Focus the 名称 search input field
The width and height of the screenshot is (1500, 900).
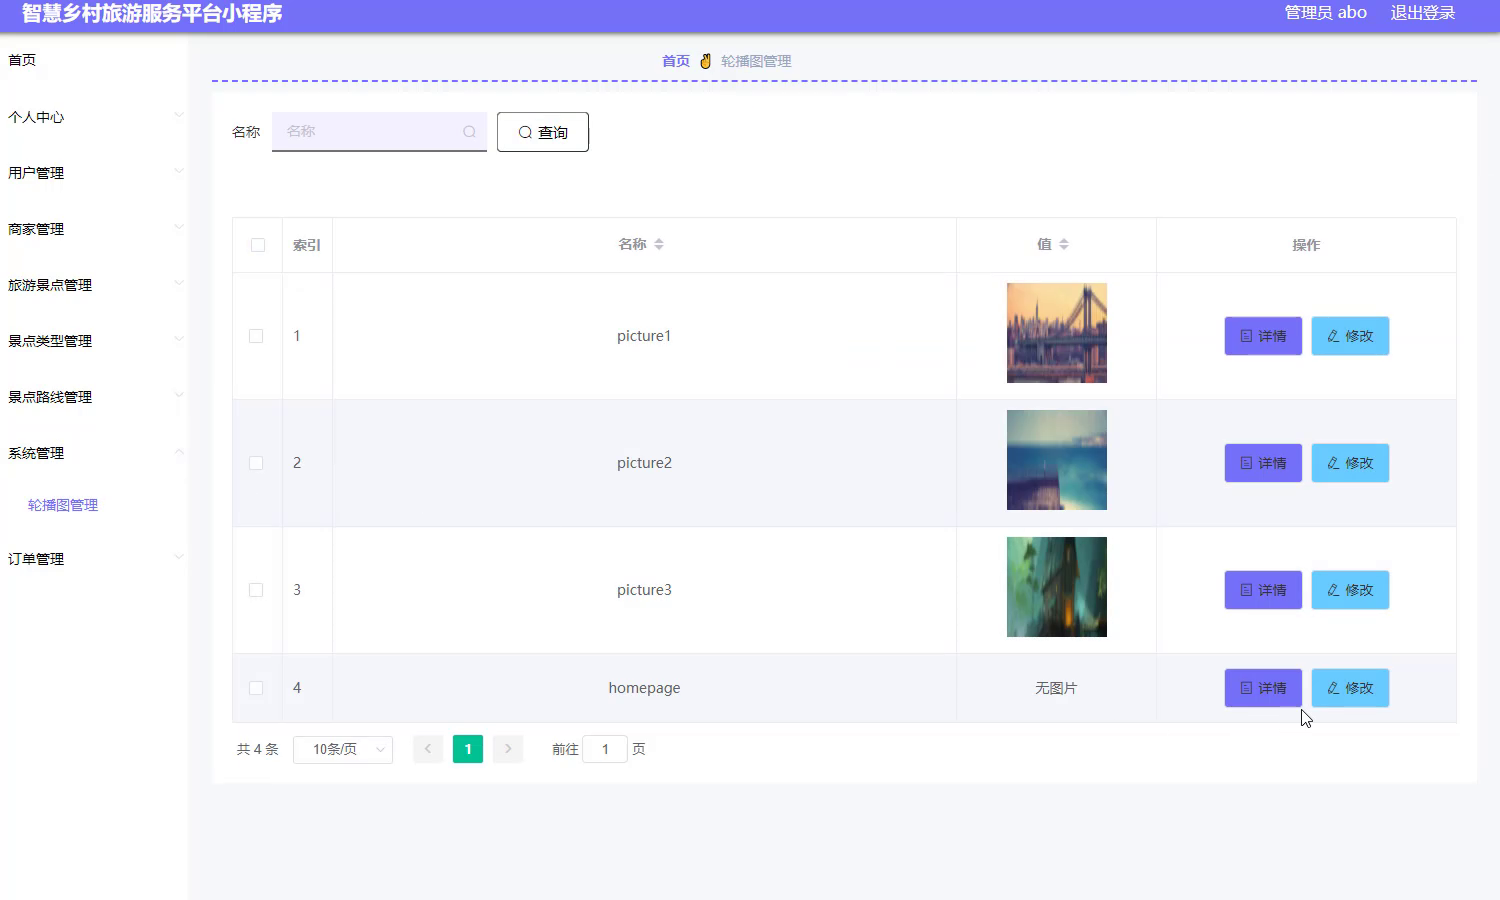coord(379,132)
